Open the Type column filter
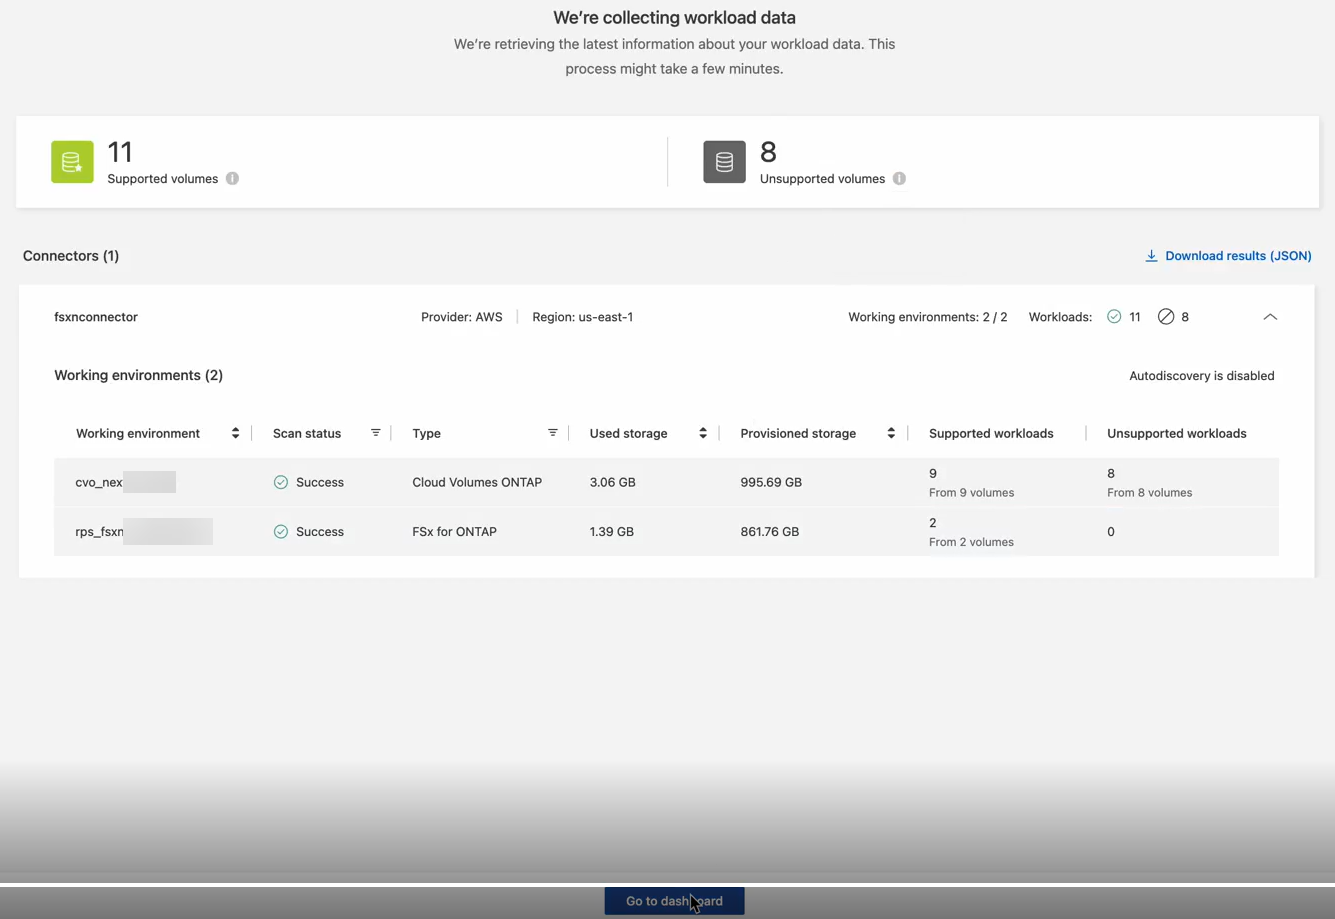 pos(553,433)
